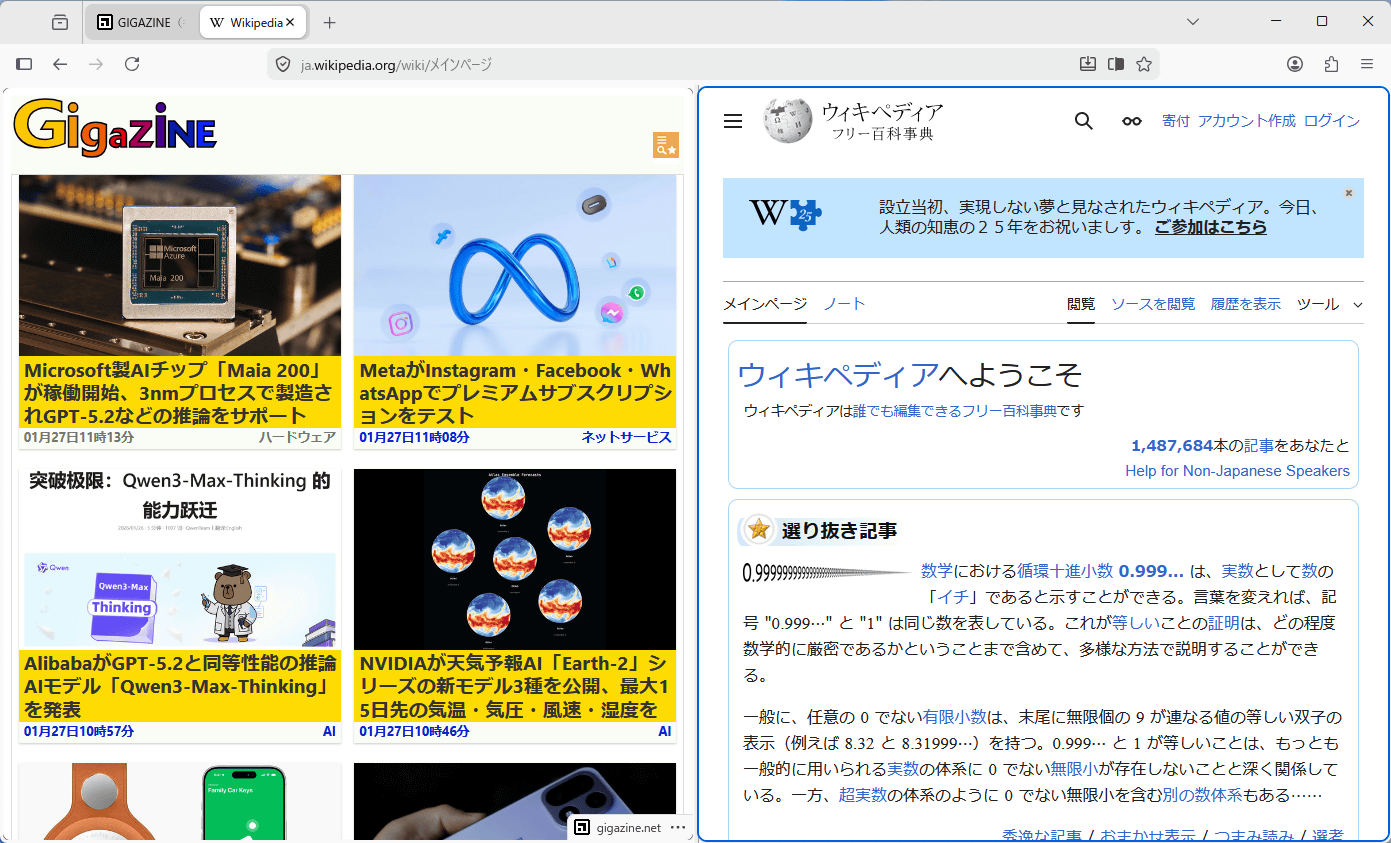This screenshot has height=843, width=1391.
Task: Click the Gigazine search menu icon
Action: [x=665, y=145]
